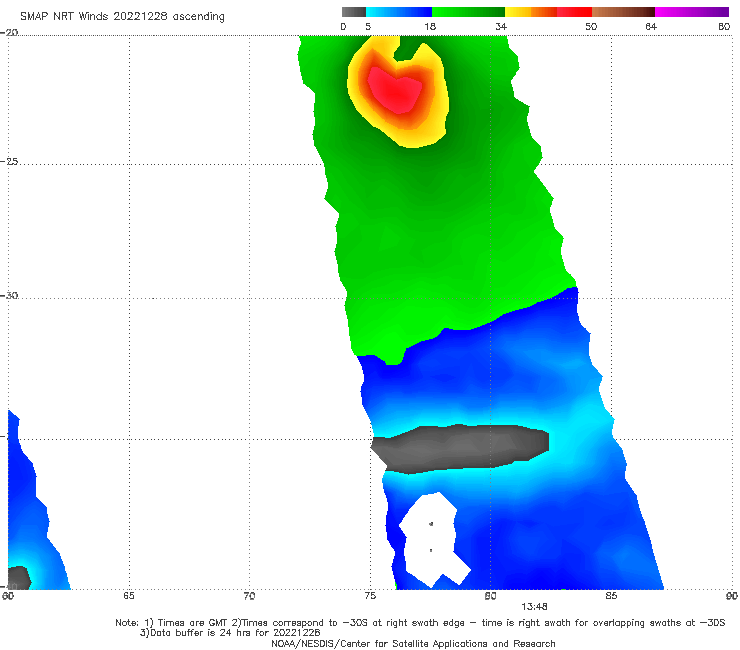The width and height of the screenshot is (740, 650).
Task: Click the '70' longitude axis label
Action: click(249, 596)
